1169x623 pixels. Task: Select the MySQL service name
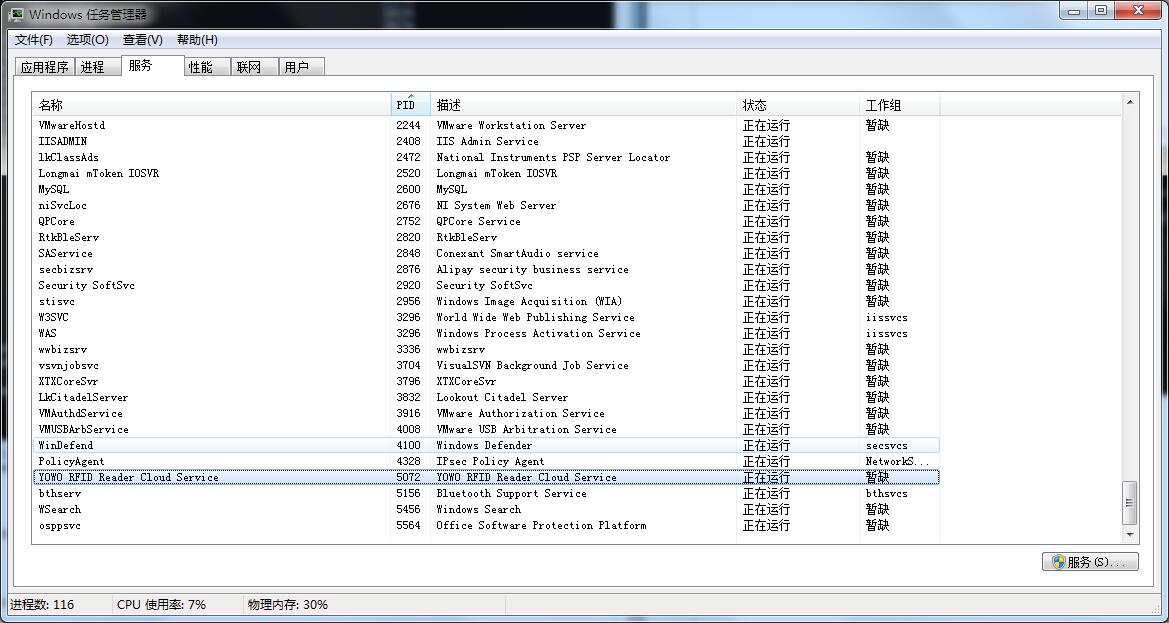(54, 189)
